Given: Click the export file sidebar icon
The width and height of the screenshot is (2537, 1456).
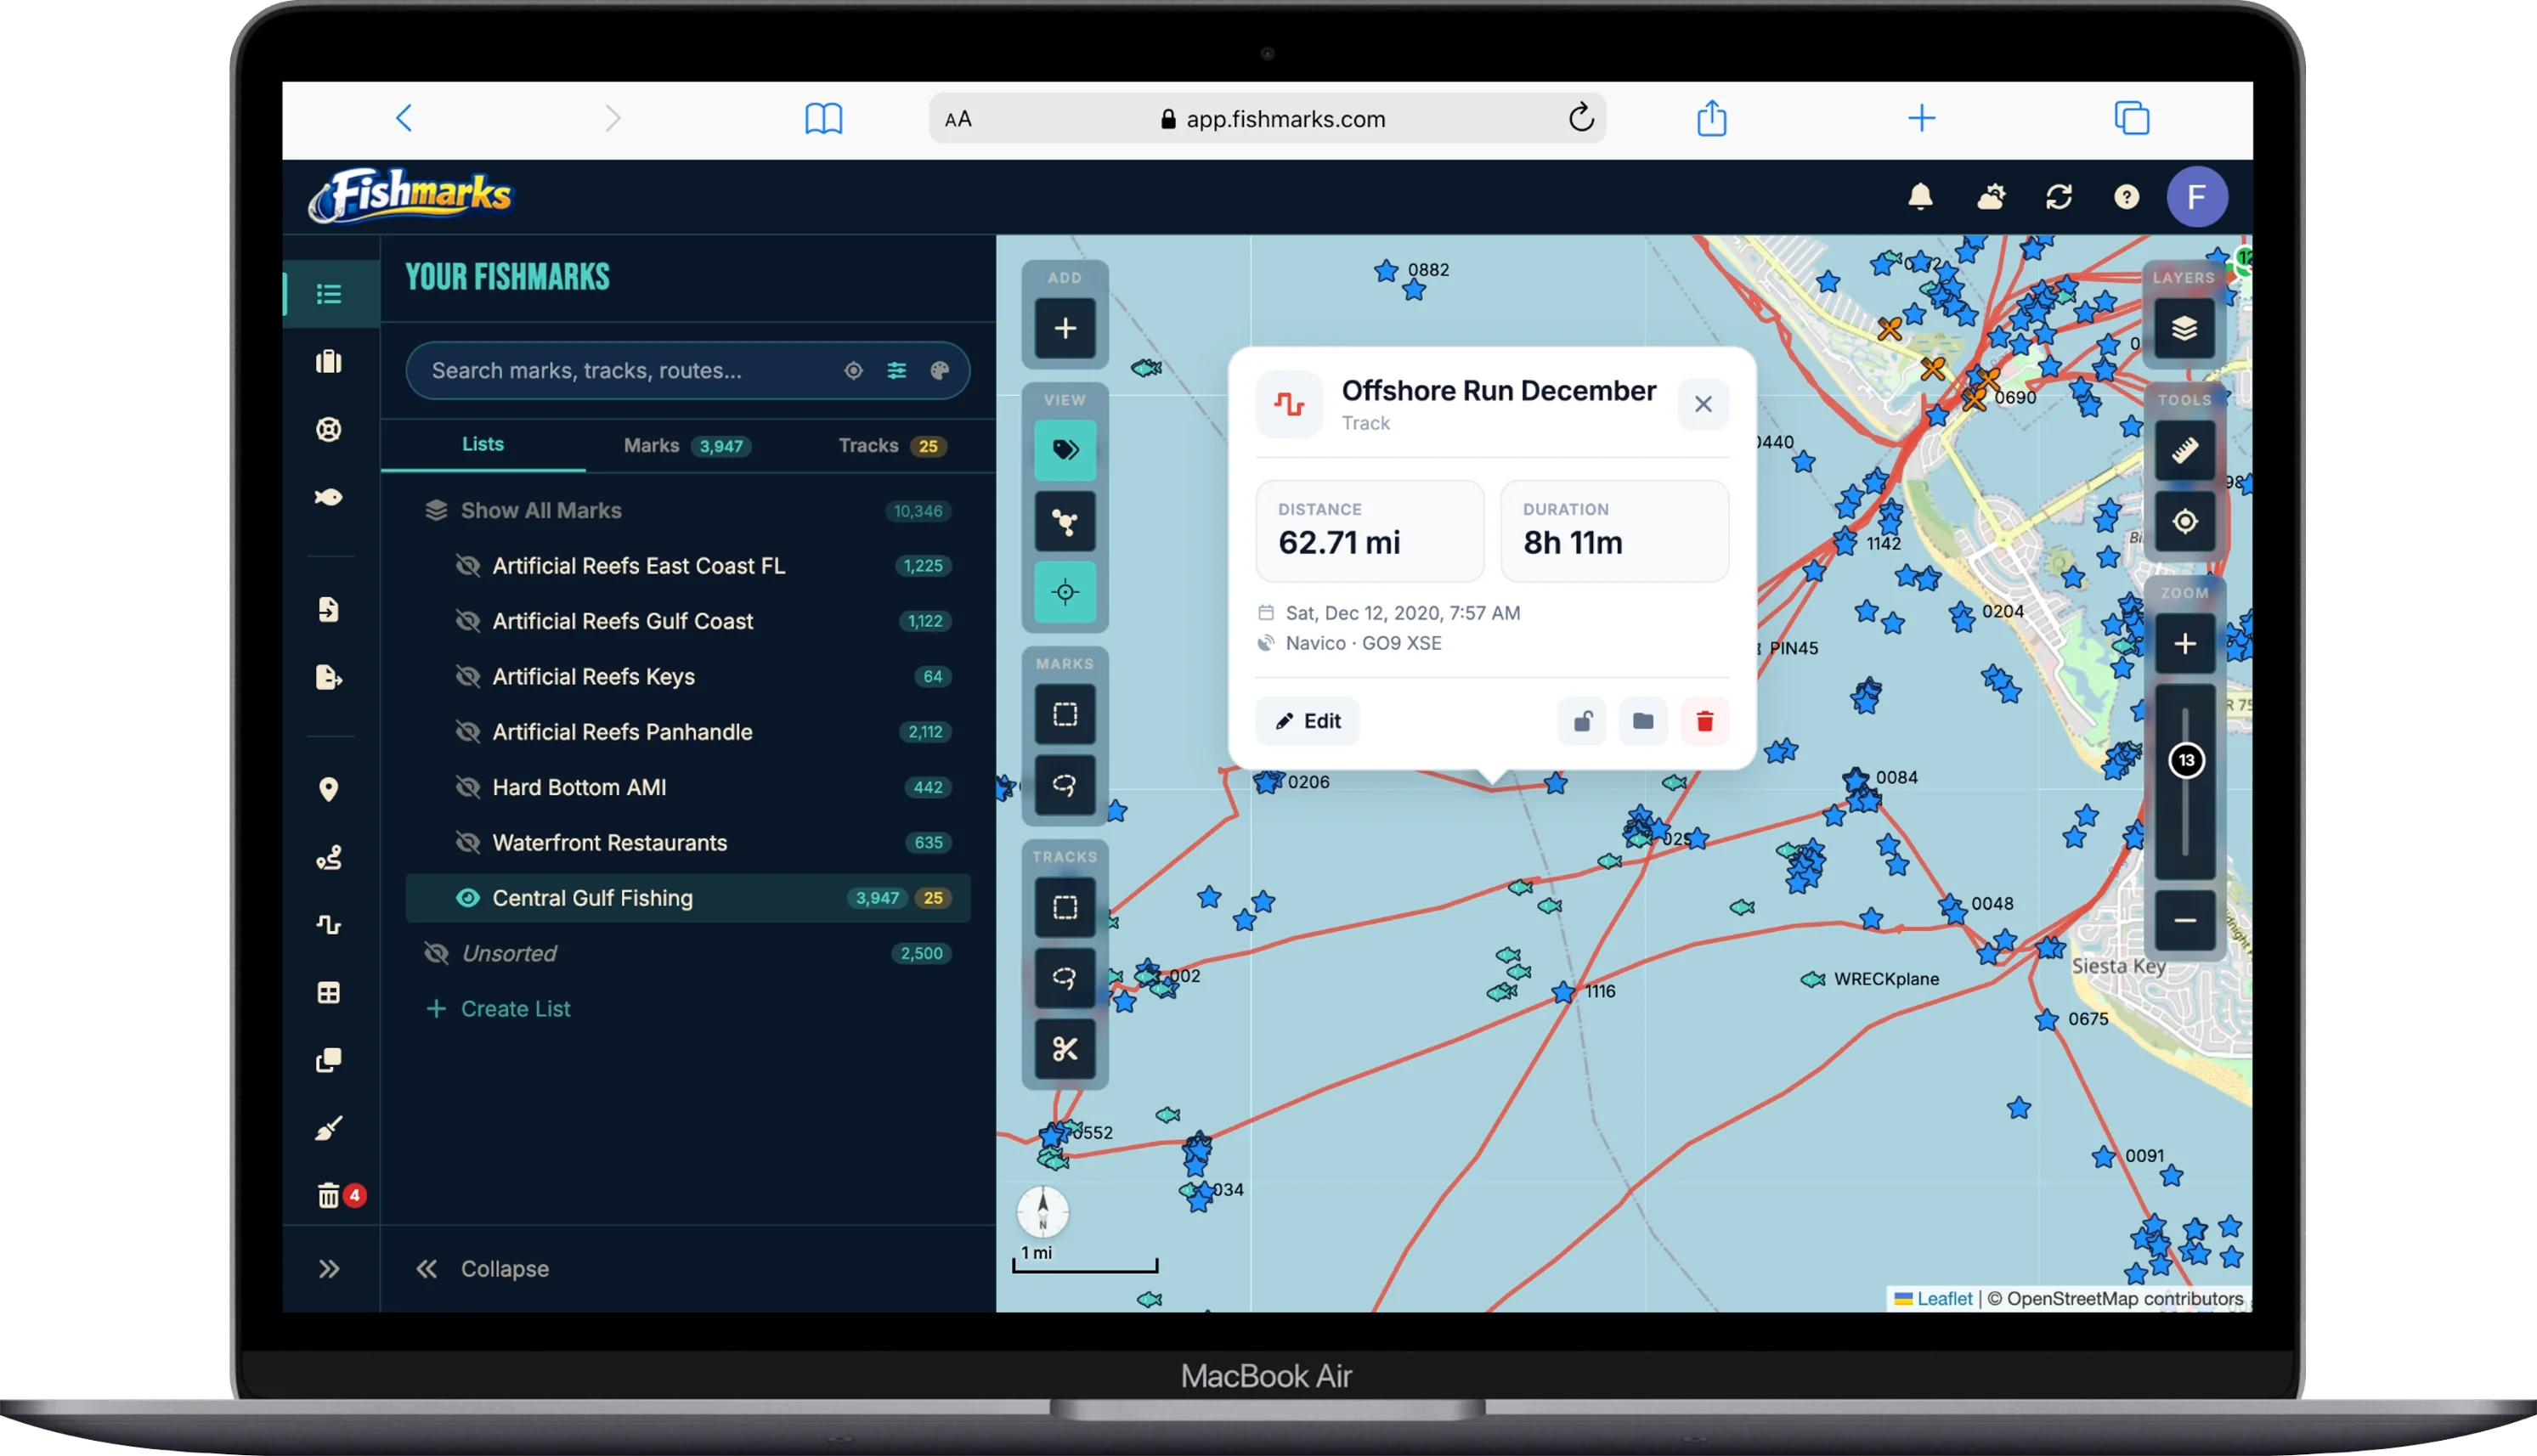Looking at the screenshot, I should tap(329, 677).
